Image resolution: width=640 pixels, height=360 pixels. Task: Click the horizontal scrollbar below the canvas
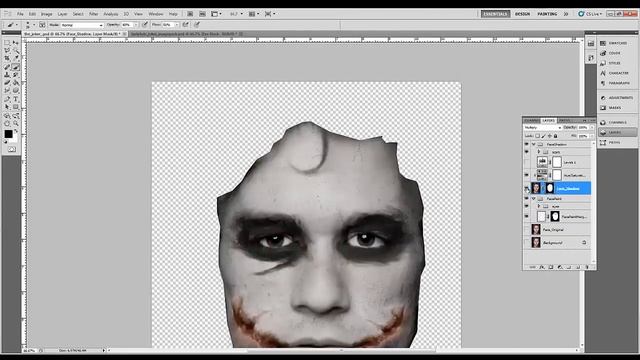pyautogui.click(x=342, y=350)
